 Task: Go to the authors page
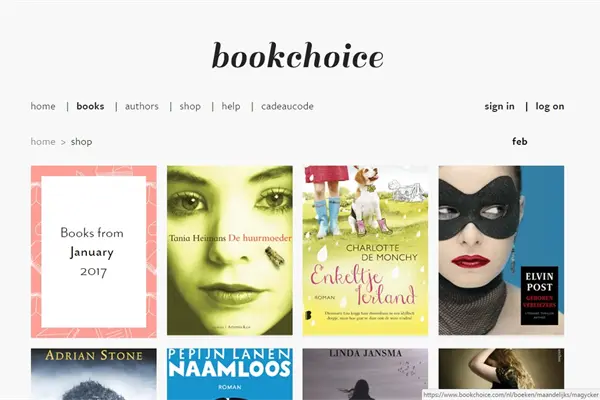pos(142,106)
